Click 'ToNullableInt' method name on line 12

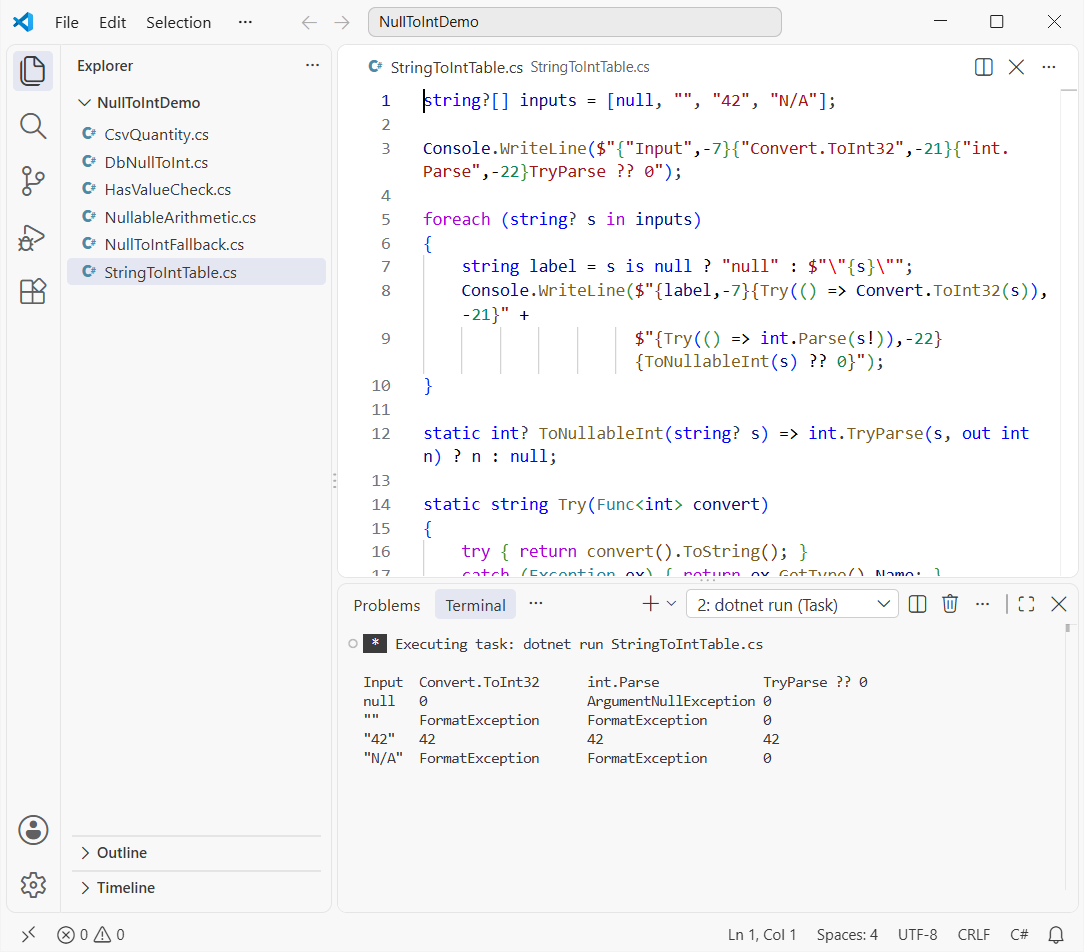point(601,433)
